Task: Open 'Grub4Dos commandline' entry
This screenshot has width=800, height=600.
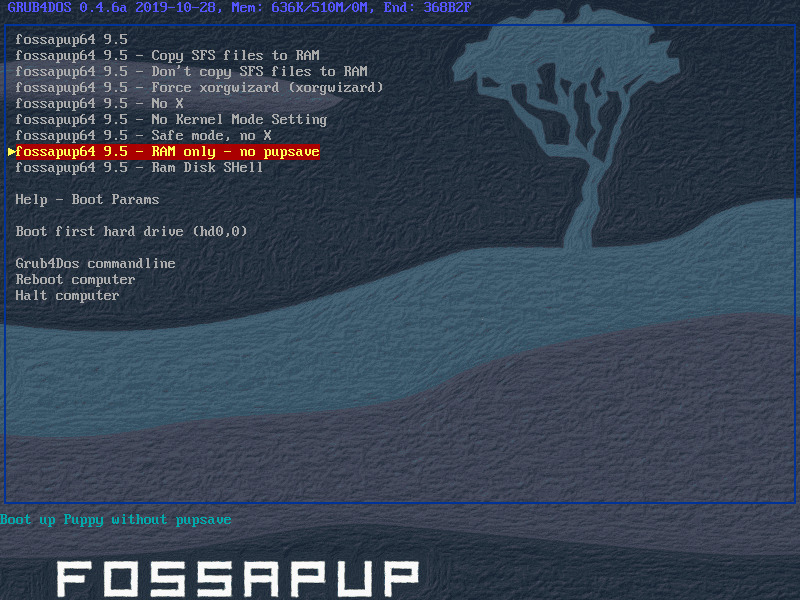Action: [95, 263]
